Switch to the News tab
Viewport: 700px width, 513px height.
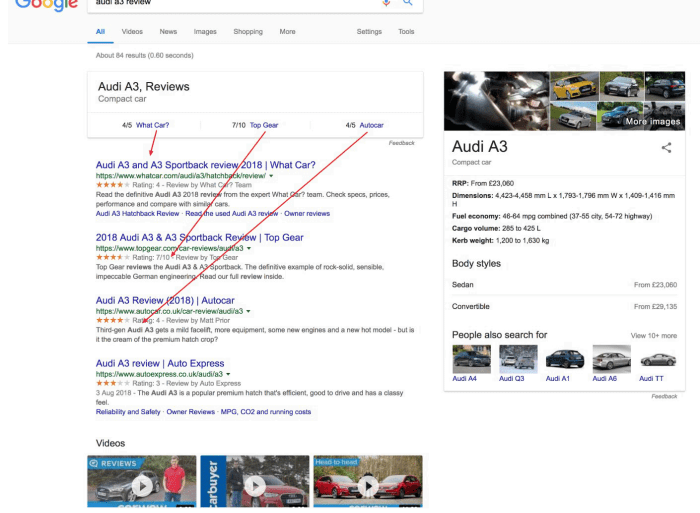(x=168, y=32)
